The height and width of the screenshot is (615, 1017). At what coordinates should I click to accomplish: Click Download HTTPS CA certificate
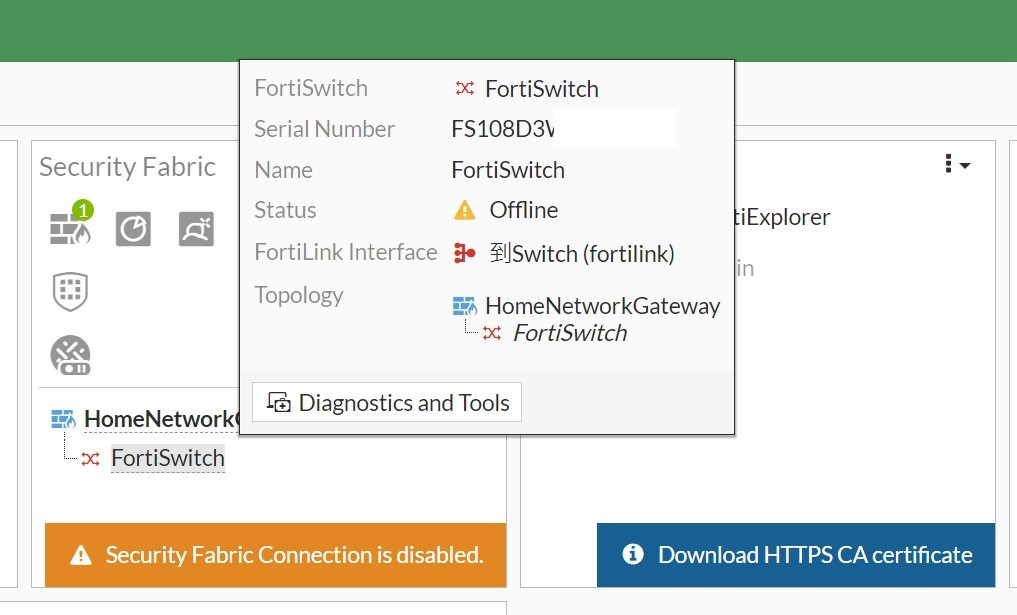[814, 555]
